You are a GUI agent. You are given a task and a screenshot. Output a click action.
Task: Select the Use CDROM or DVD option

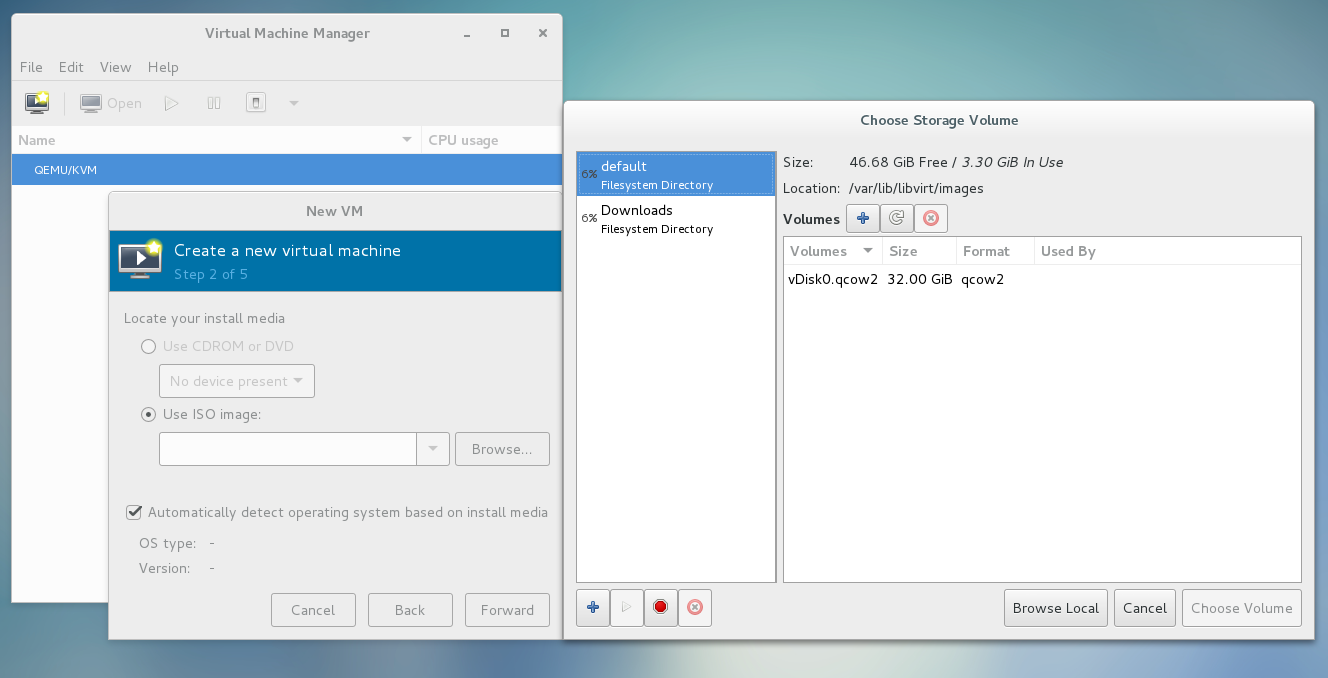148,346
